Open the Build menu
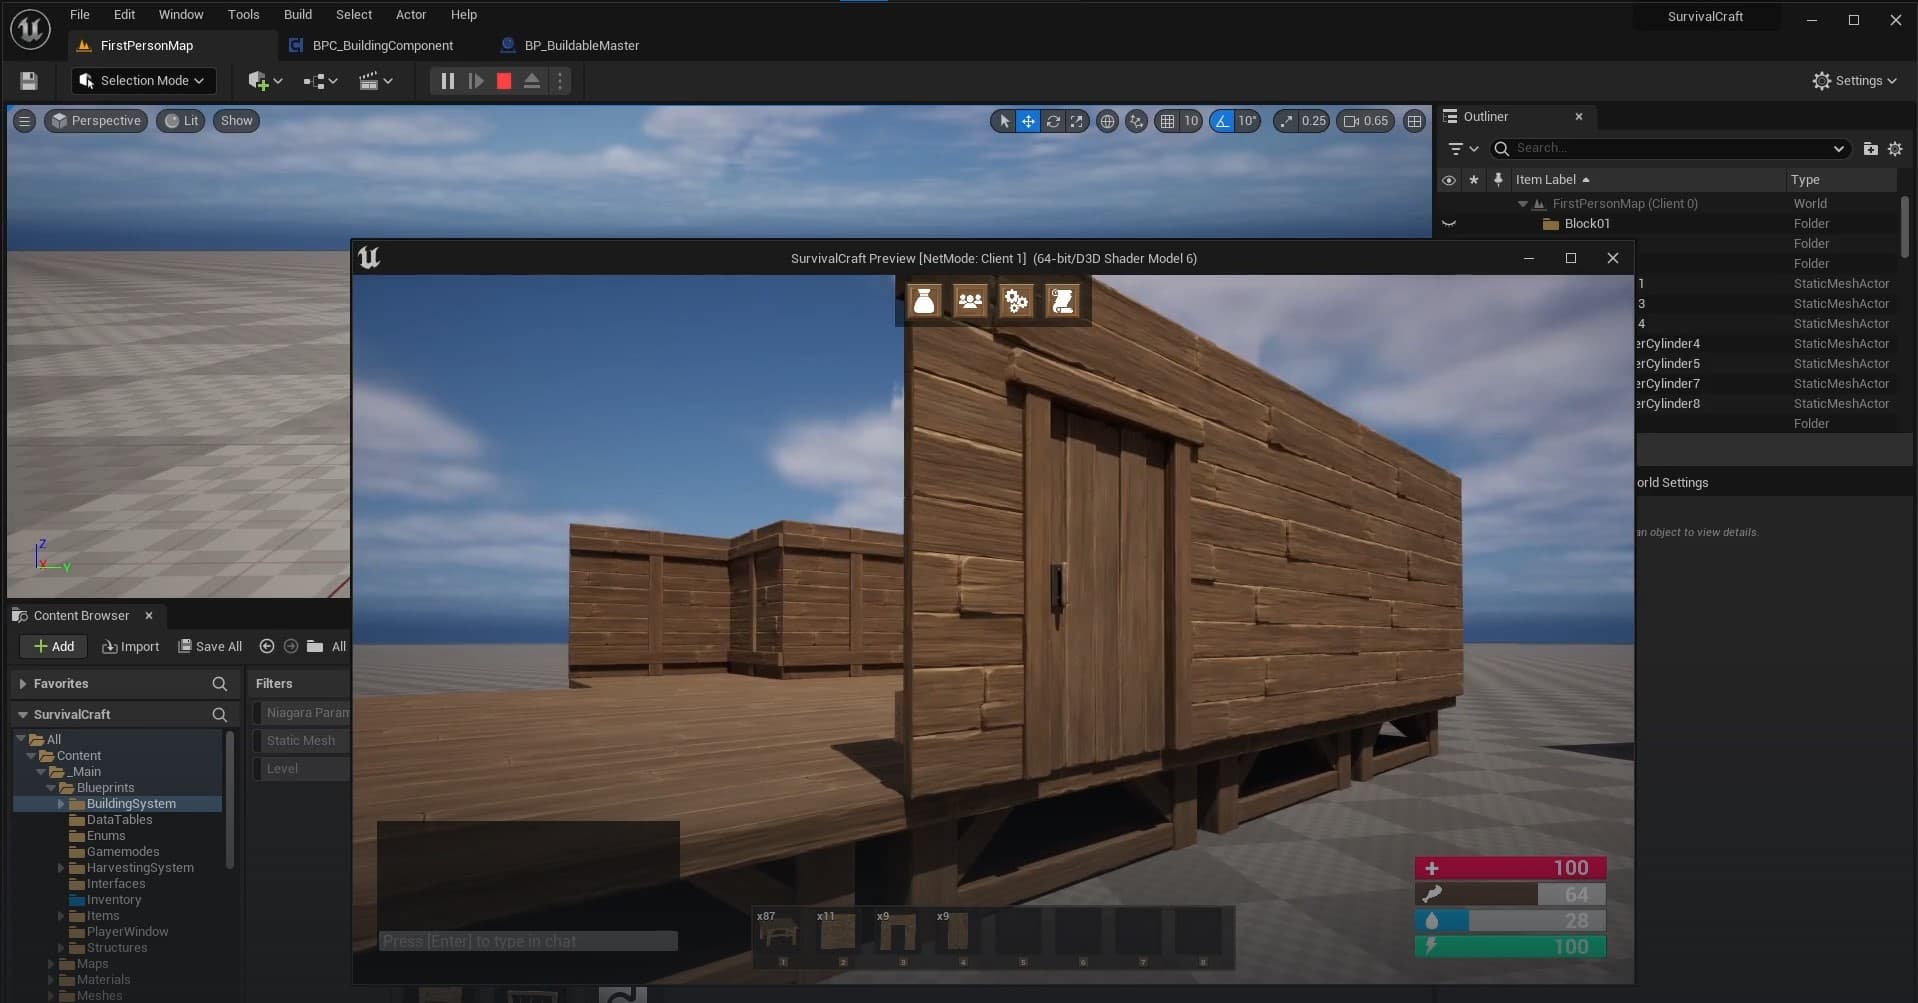 (297, 15)
